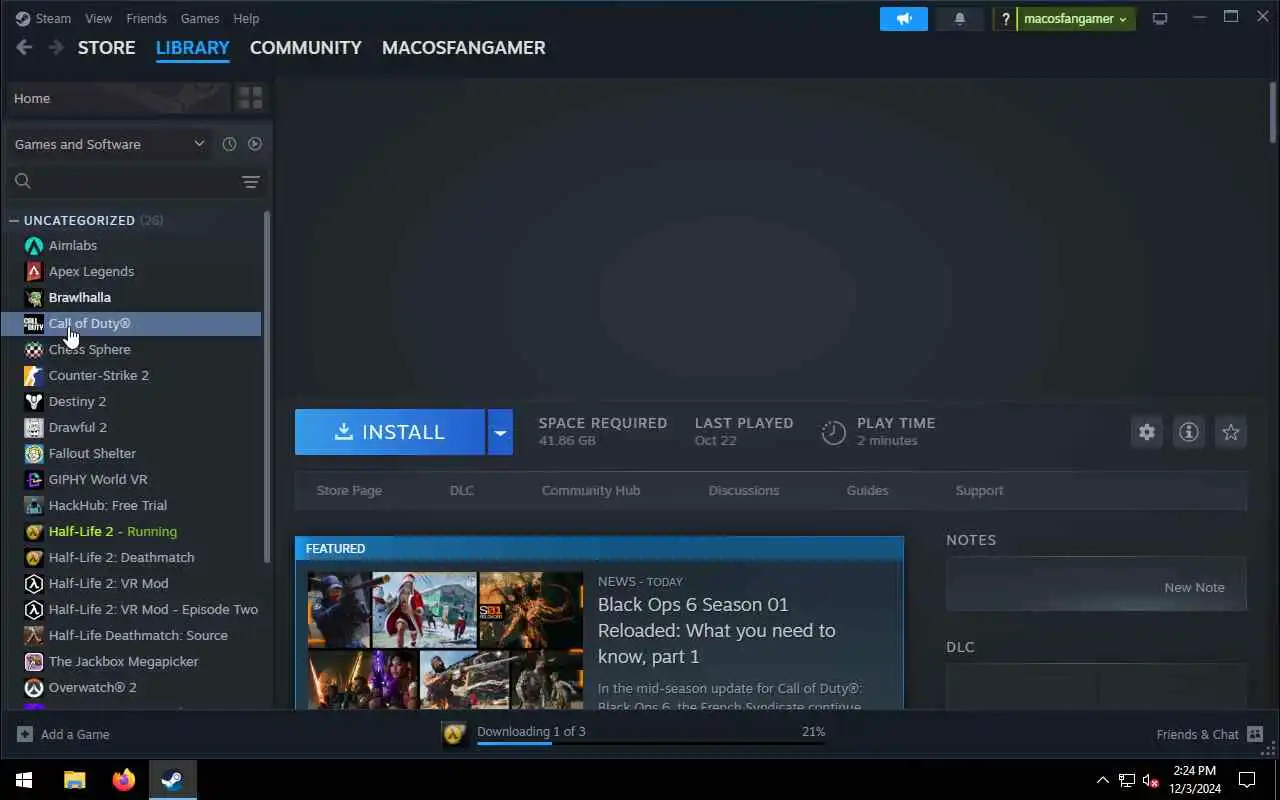Open the install options dropdown arrow
This screenshot has height=800, width=1280.
500,432
